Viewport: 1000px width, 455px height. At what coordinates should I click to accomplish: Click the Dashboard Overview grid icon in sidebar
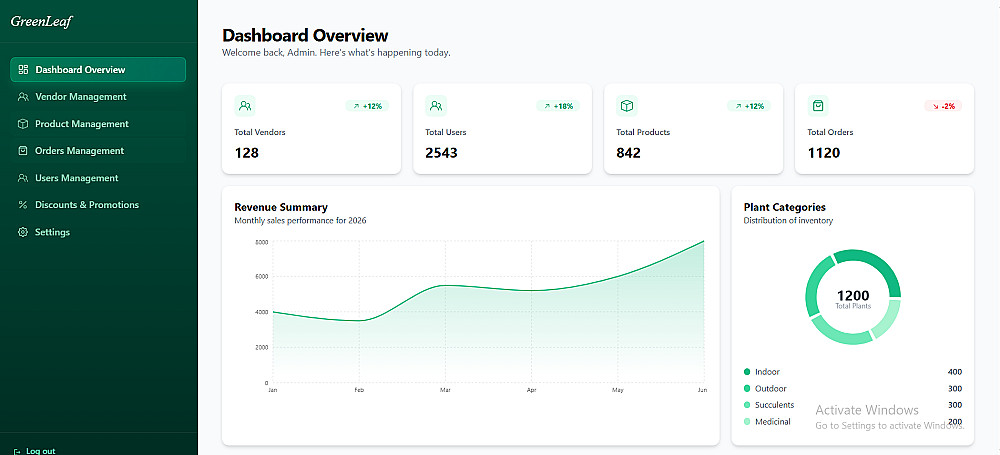click(23, 70)
